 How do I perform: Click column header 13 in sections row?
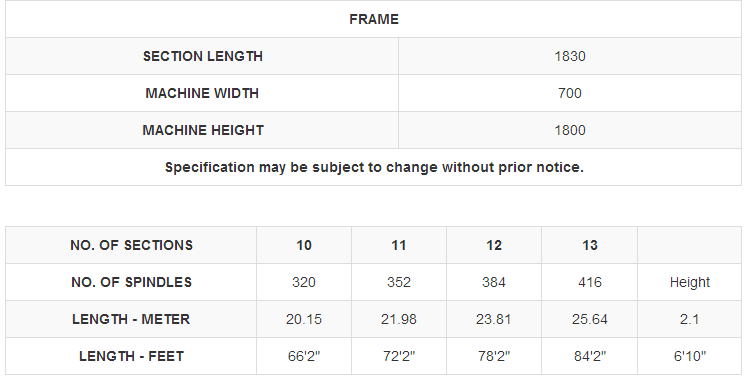click(x=589, y=245)
